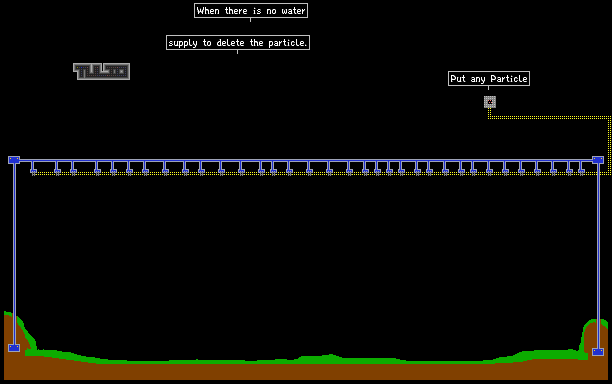
Task: Click the blue block at bottom-left pipe end
Action: click(14, 348)
